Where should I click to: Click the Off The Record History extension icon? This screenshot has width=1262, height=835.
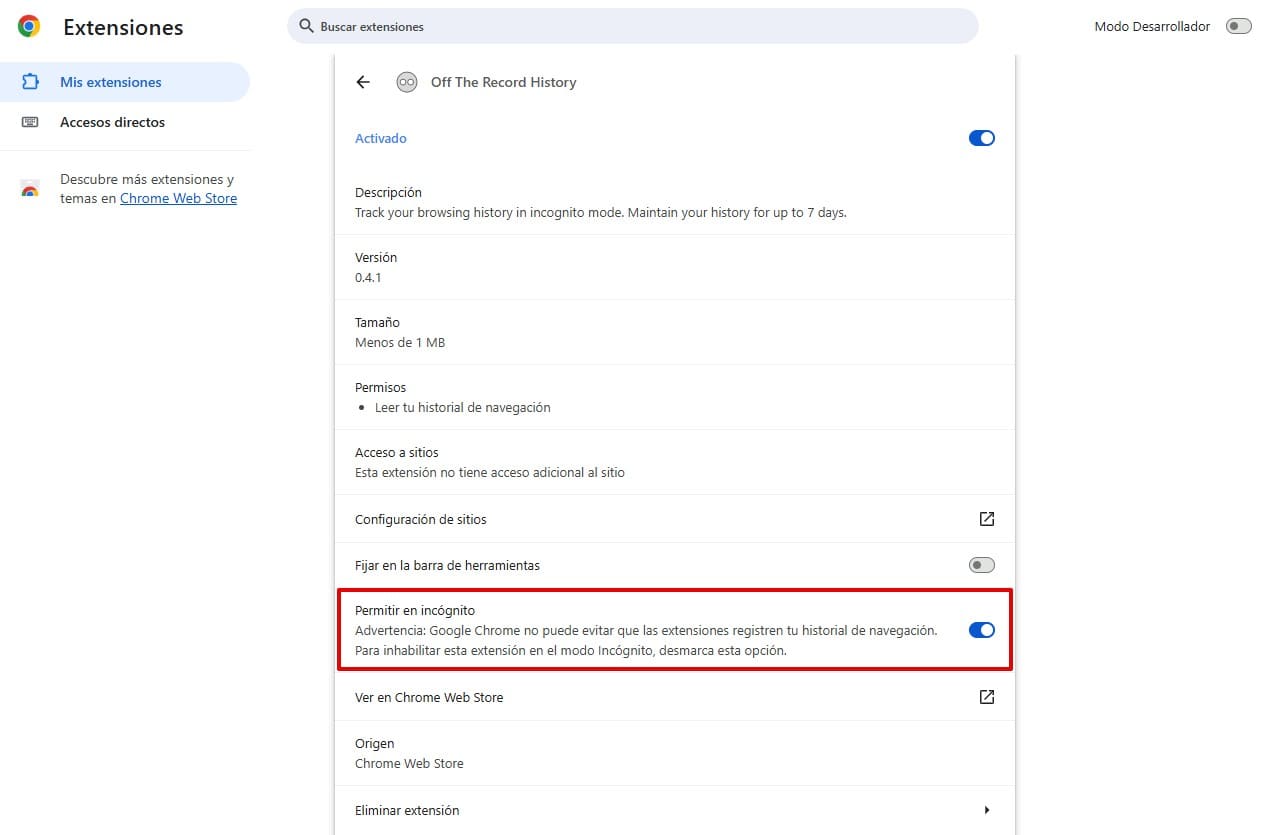[406, 82]
